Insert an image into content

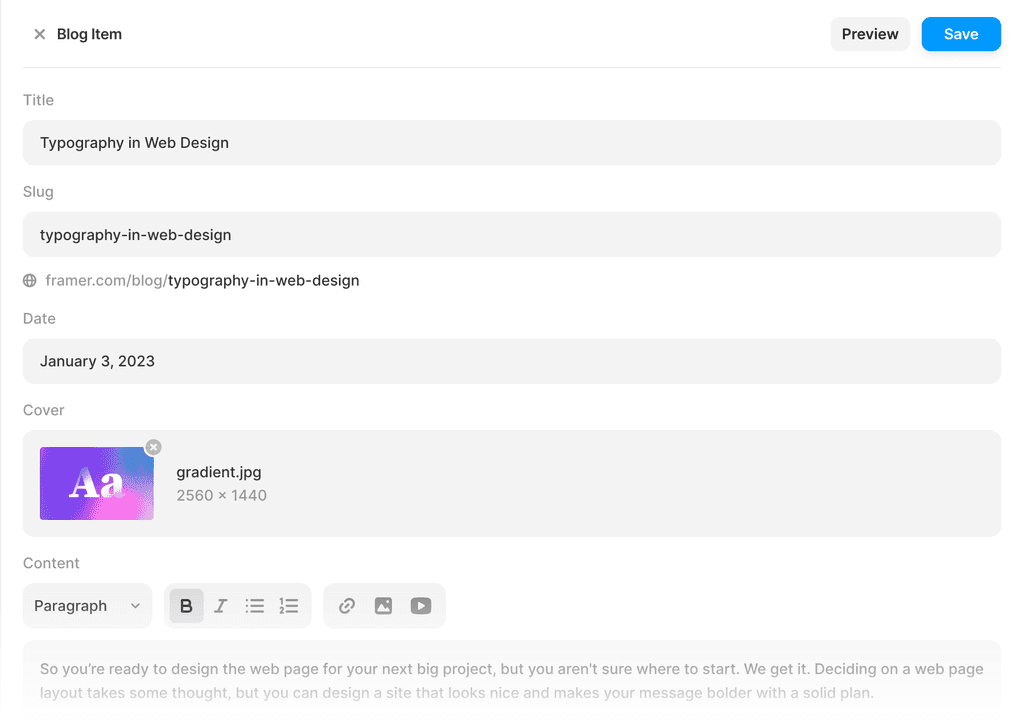click(x=383, y=606)
